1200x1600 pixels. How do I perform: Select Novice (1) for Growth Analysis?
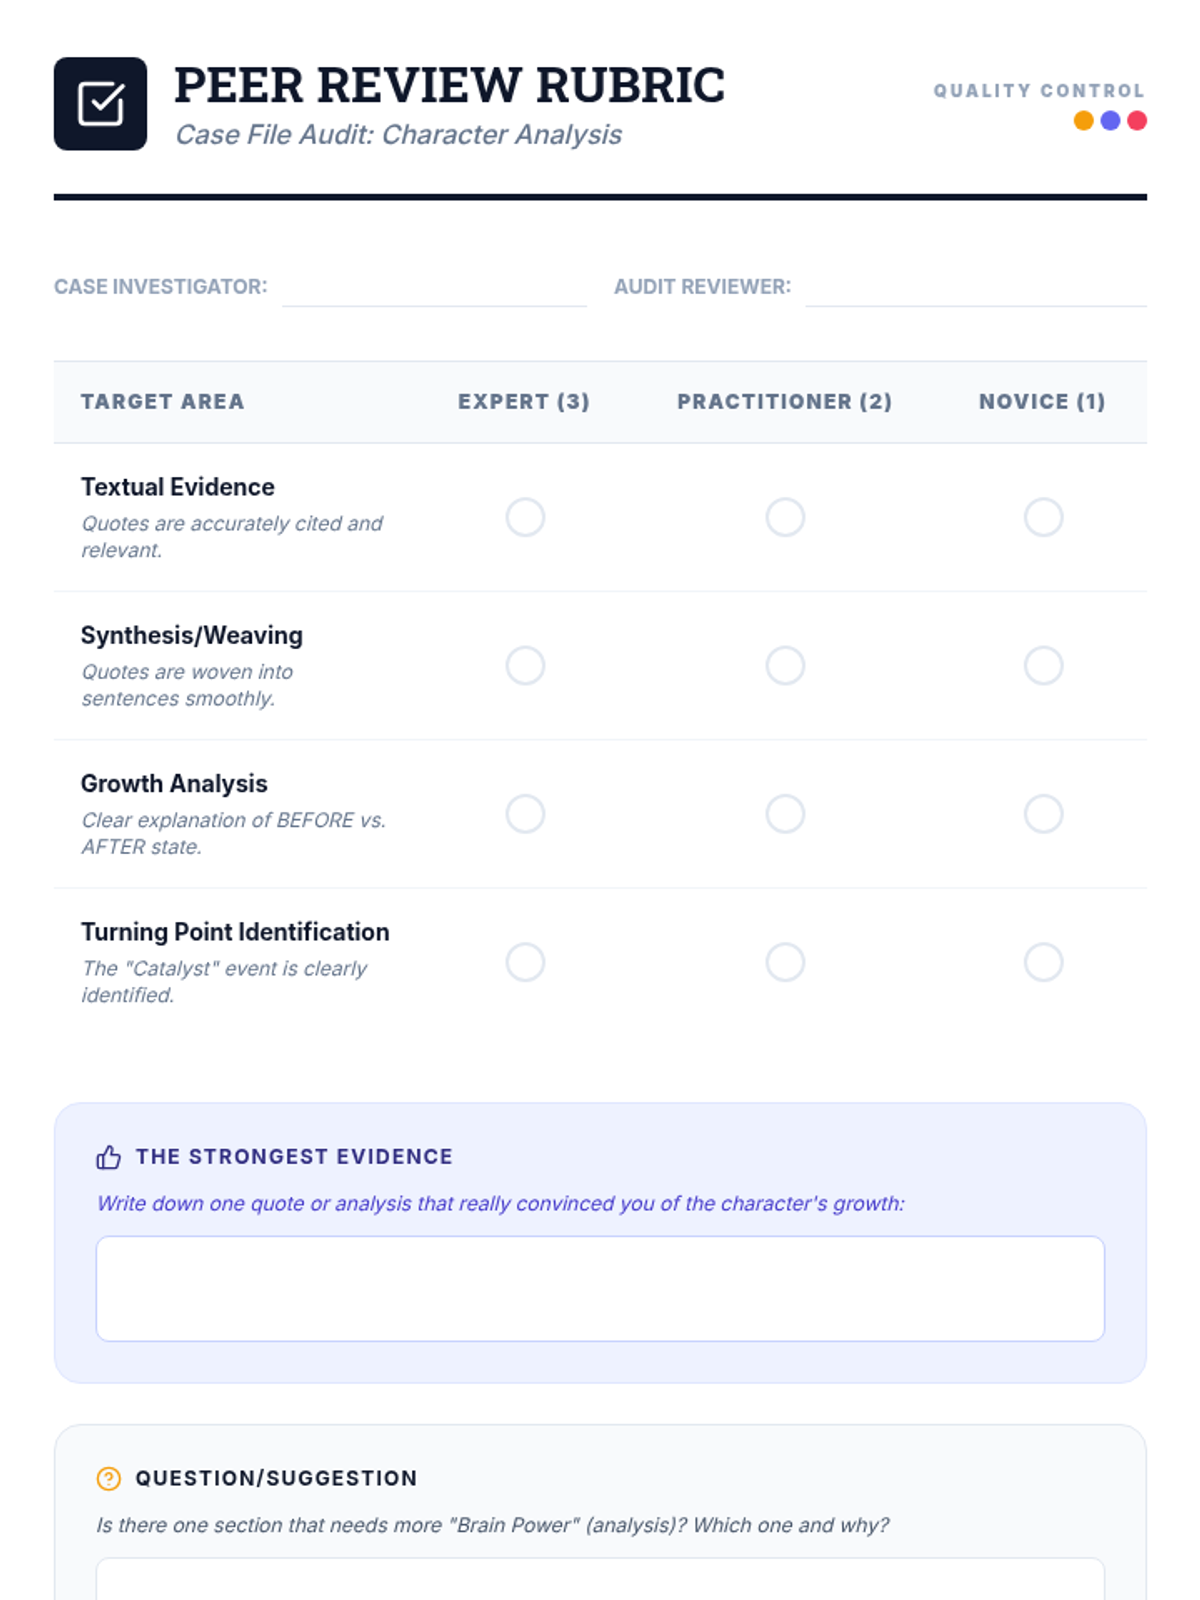coord(1043,814)
